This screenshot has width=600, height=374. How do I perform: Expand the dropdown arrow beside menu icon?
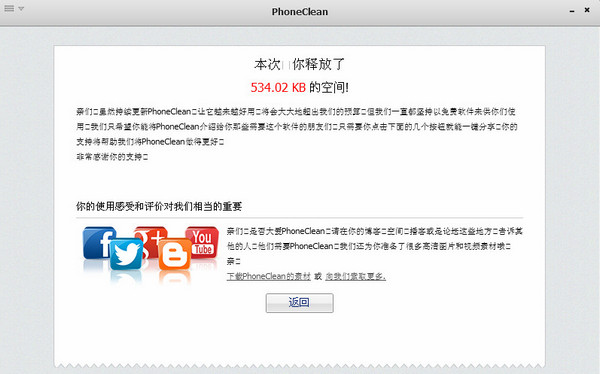(x=21, y=9)
